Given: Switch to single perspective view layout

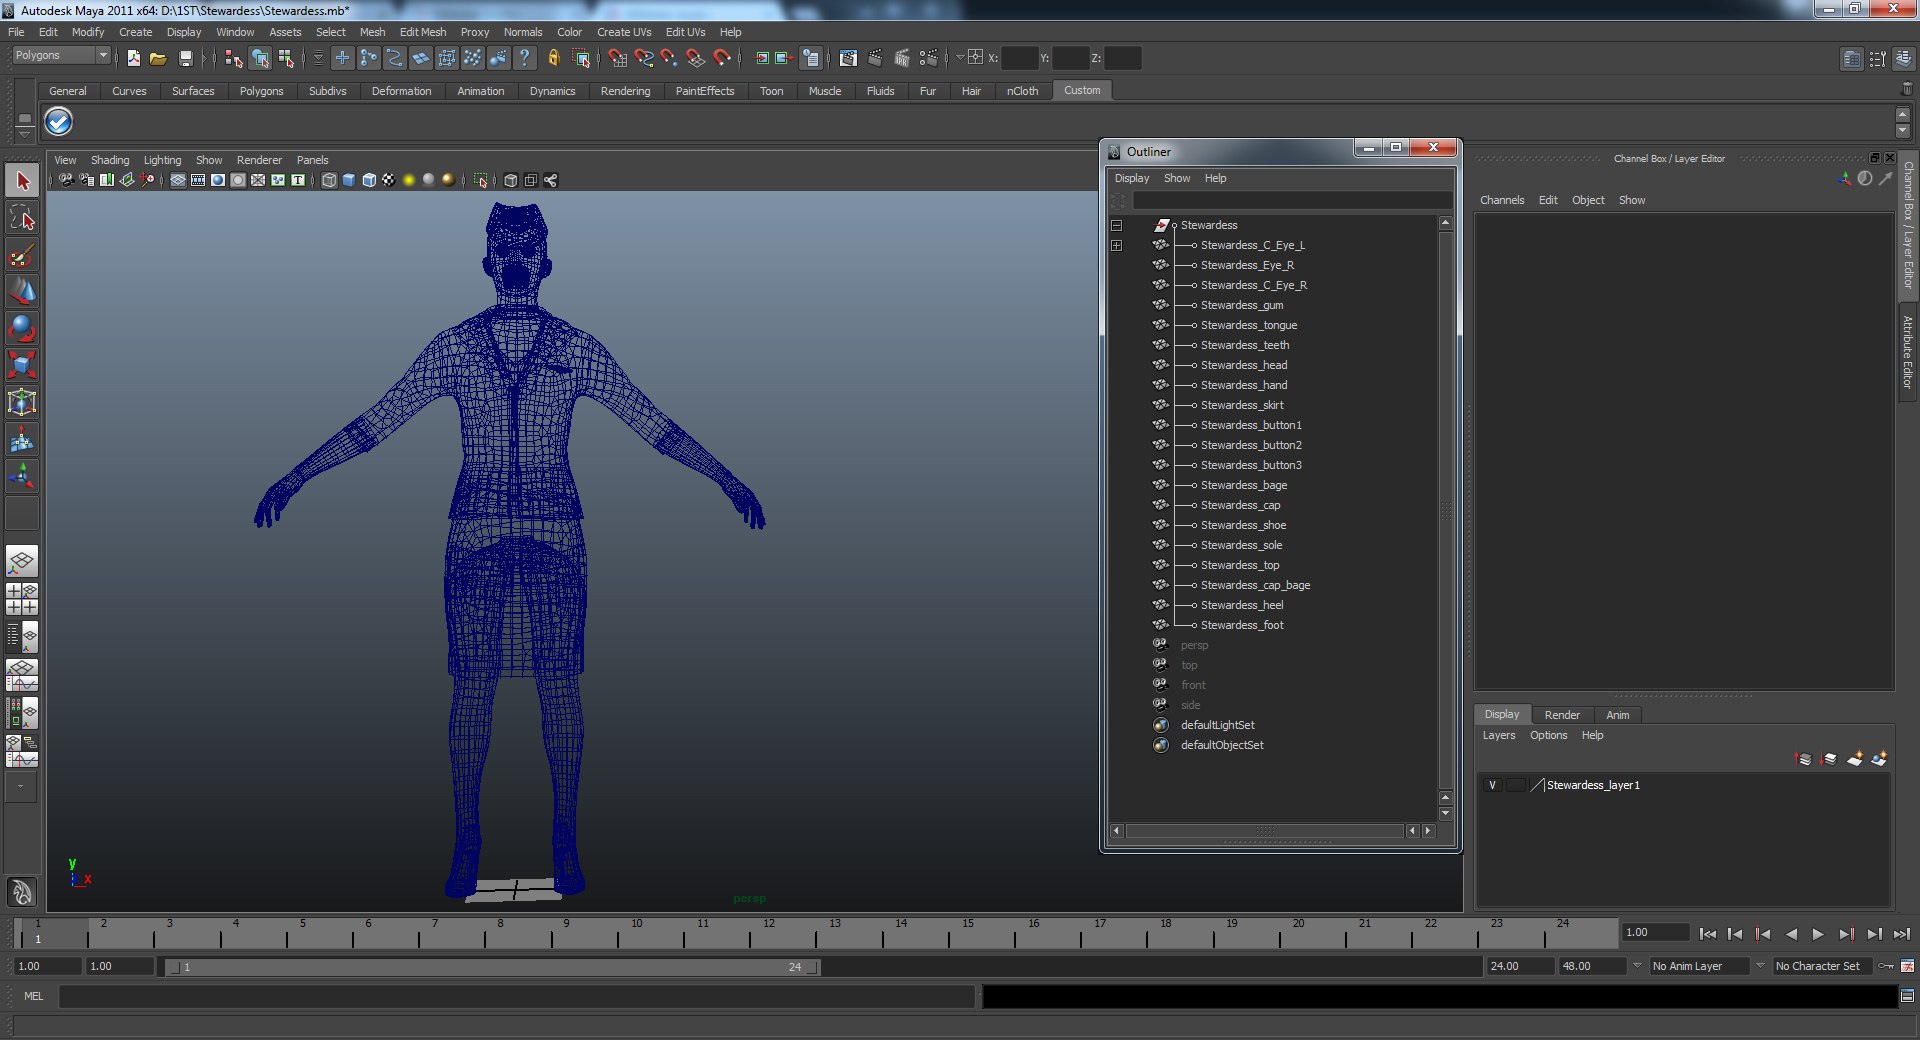Looking at the screenshot, I should [x=22, y=562].
